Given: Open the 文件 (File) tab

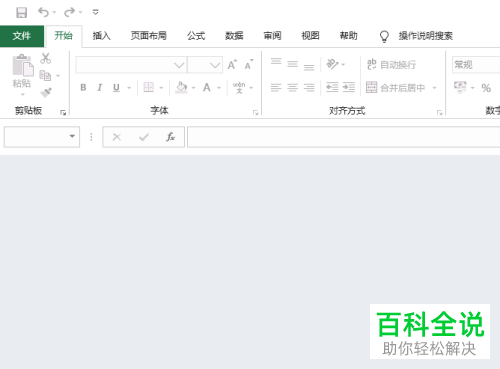Looking at the screenshot, I should coord(22,36).
